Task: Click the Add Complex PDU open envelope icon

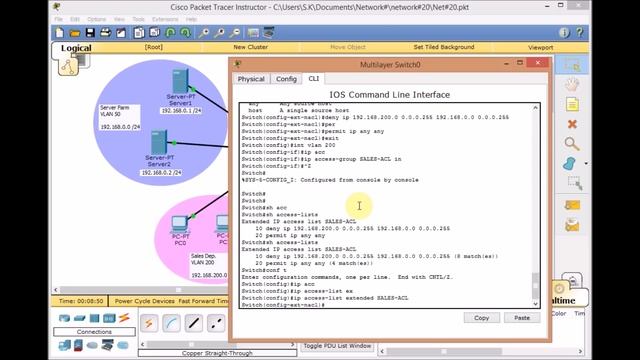Action: (x=572, y=225)
